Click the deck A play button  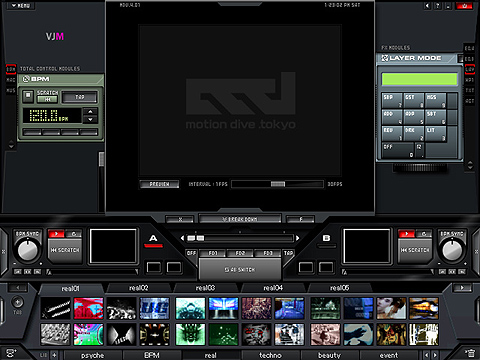pyautogui.click(x=56, y=234)
